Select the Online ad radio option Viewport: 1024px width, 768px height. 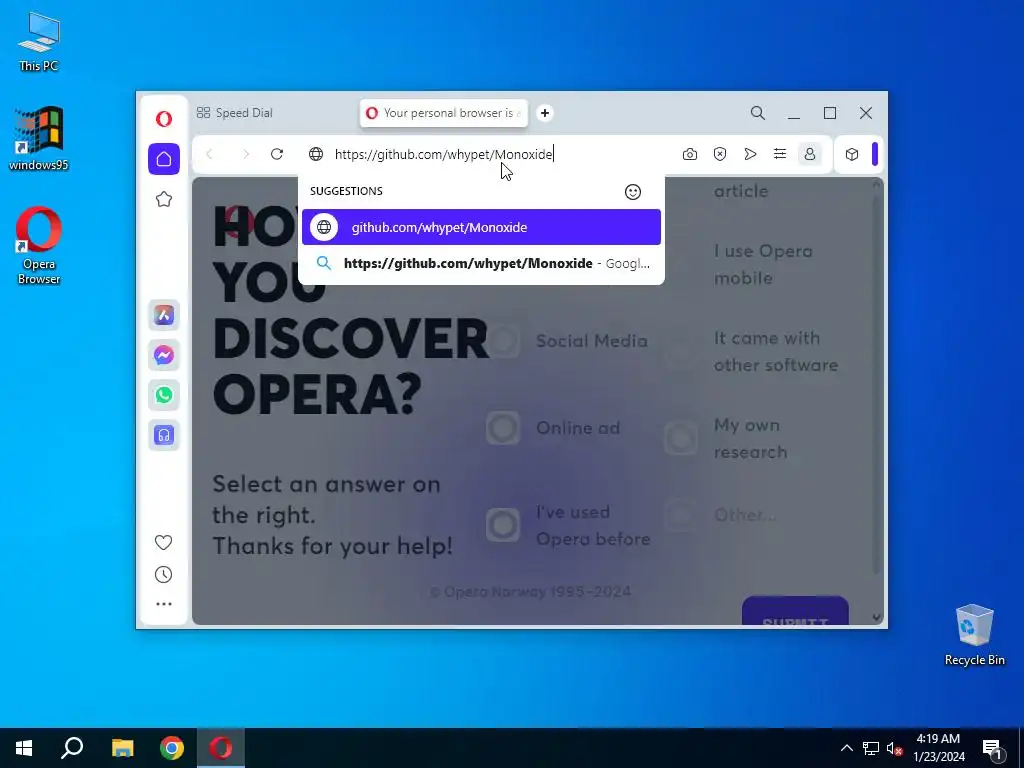[503, 428]
